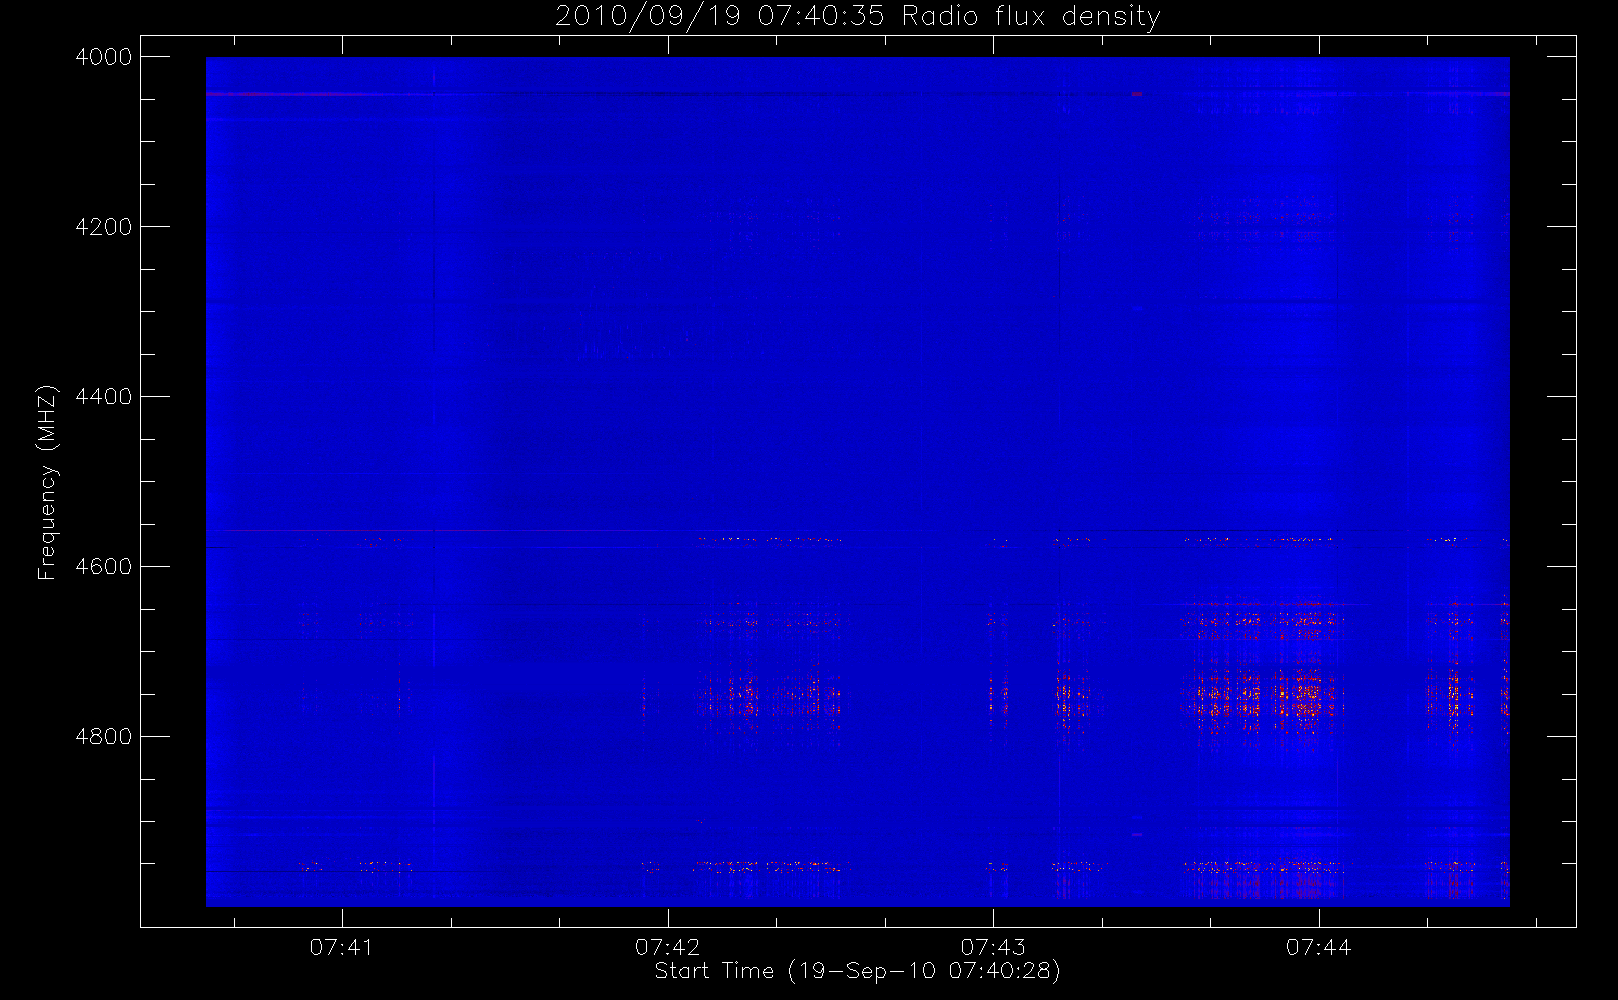
Task: Click the '07:42' time axis label
Action: tap(668, 947)
